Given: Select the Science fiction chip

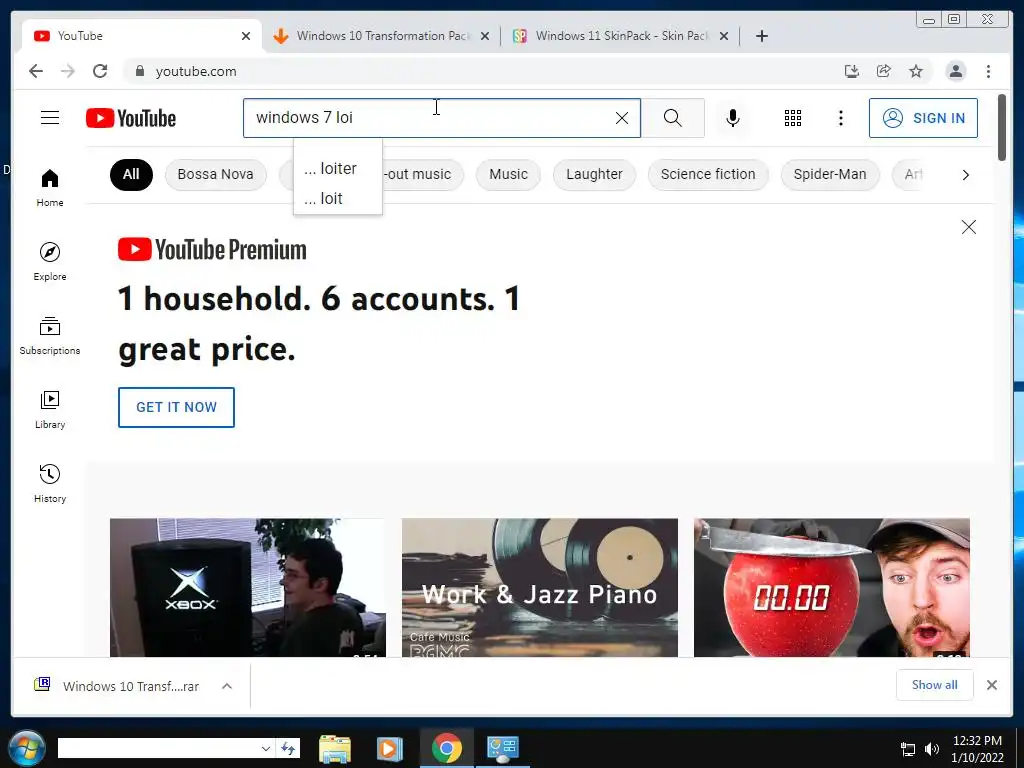Looking at the screenshot, I should [x=708, y=174].
